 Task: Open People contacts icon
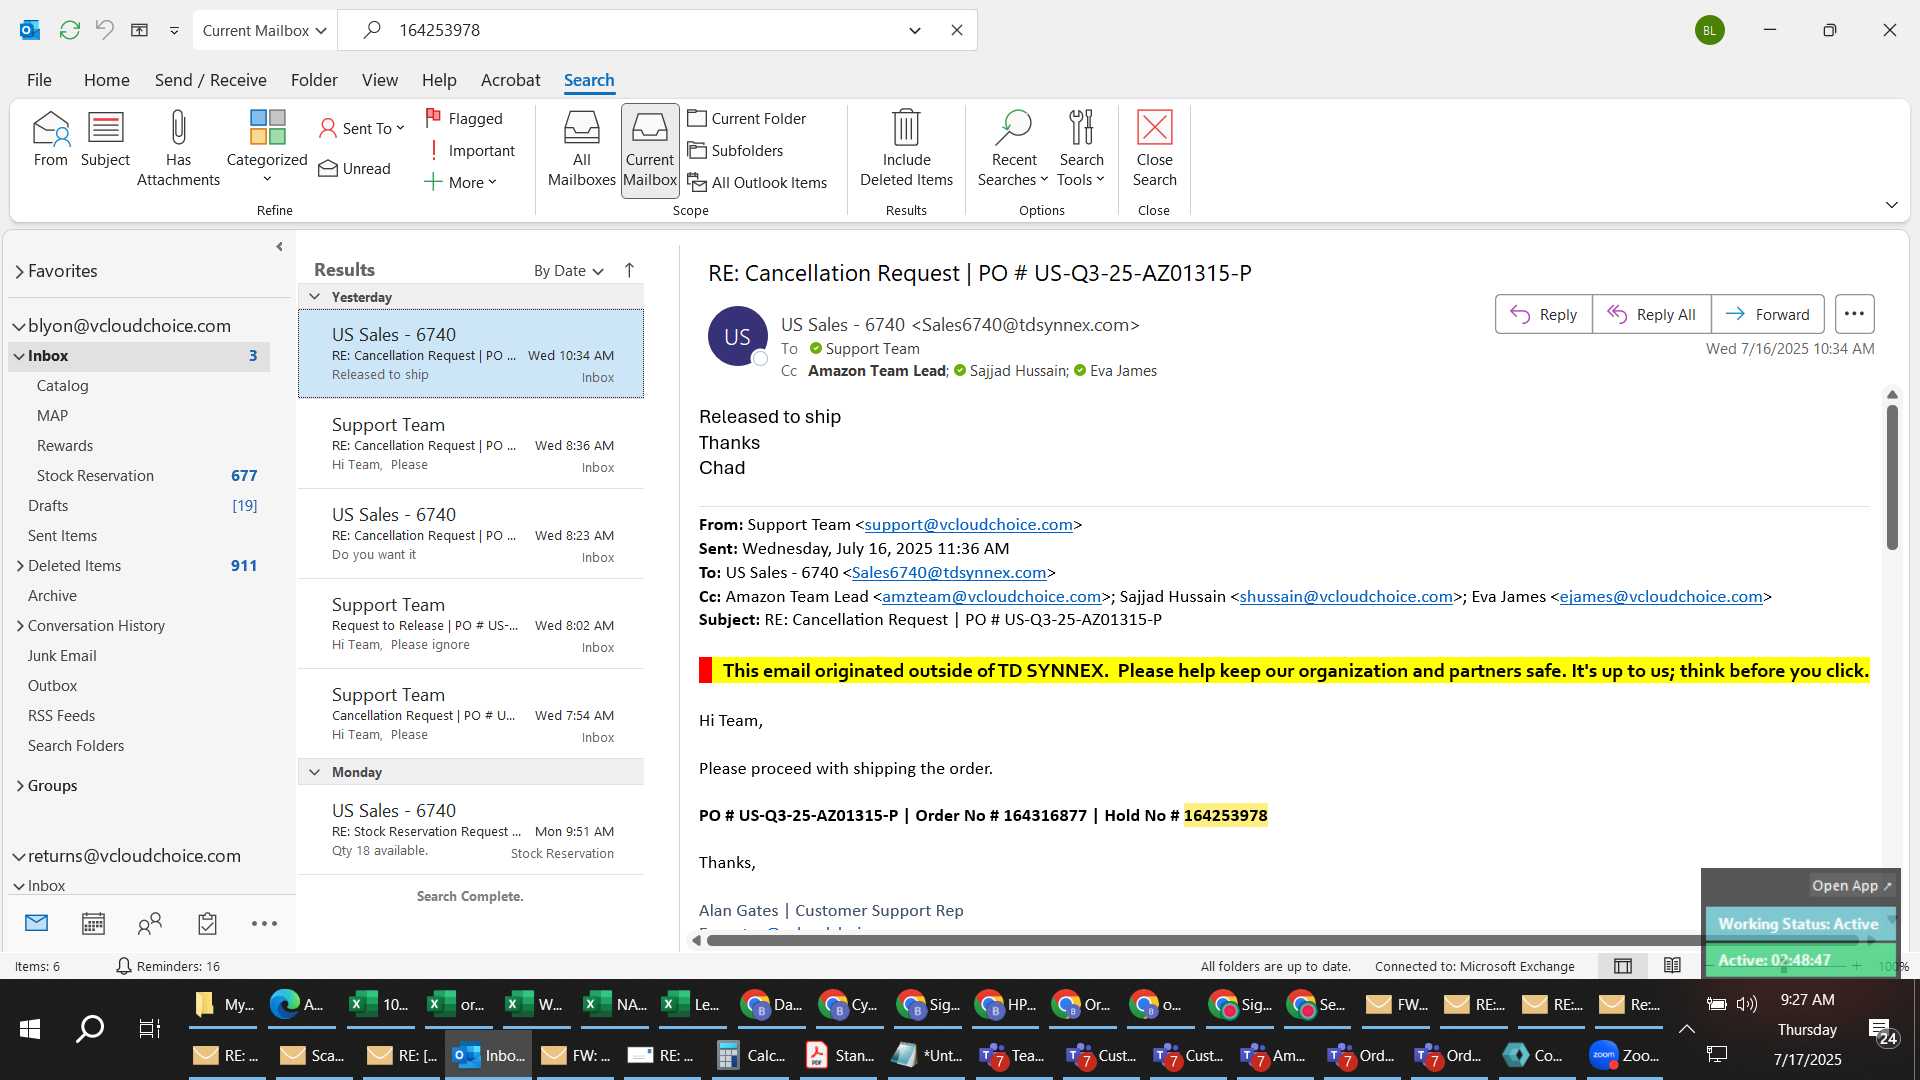point(150,923)
